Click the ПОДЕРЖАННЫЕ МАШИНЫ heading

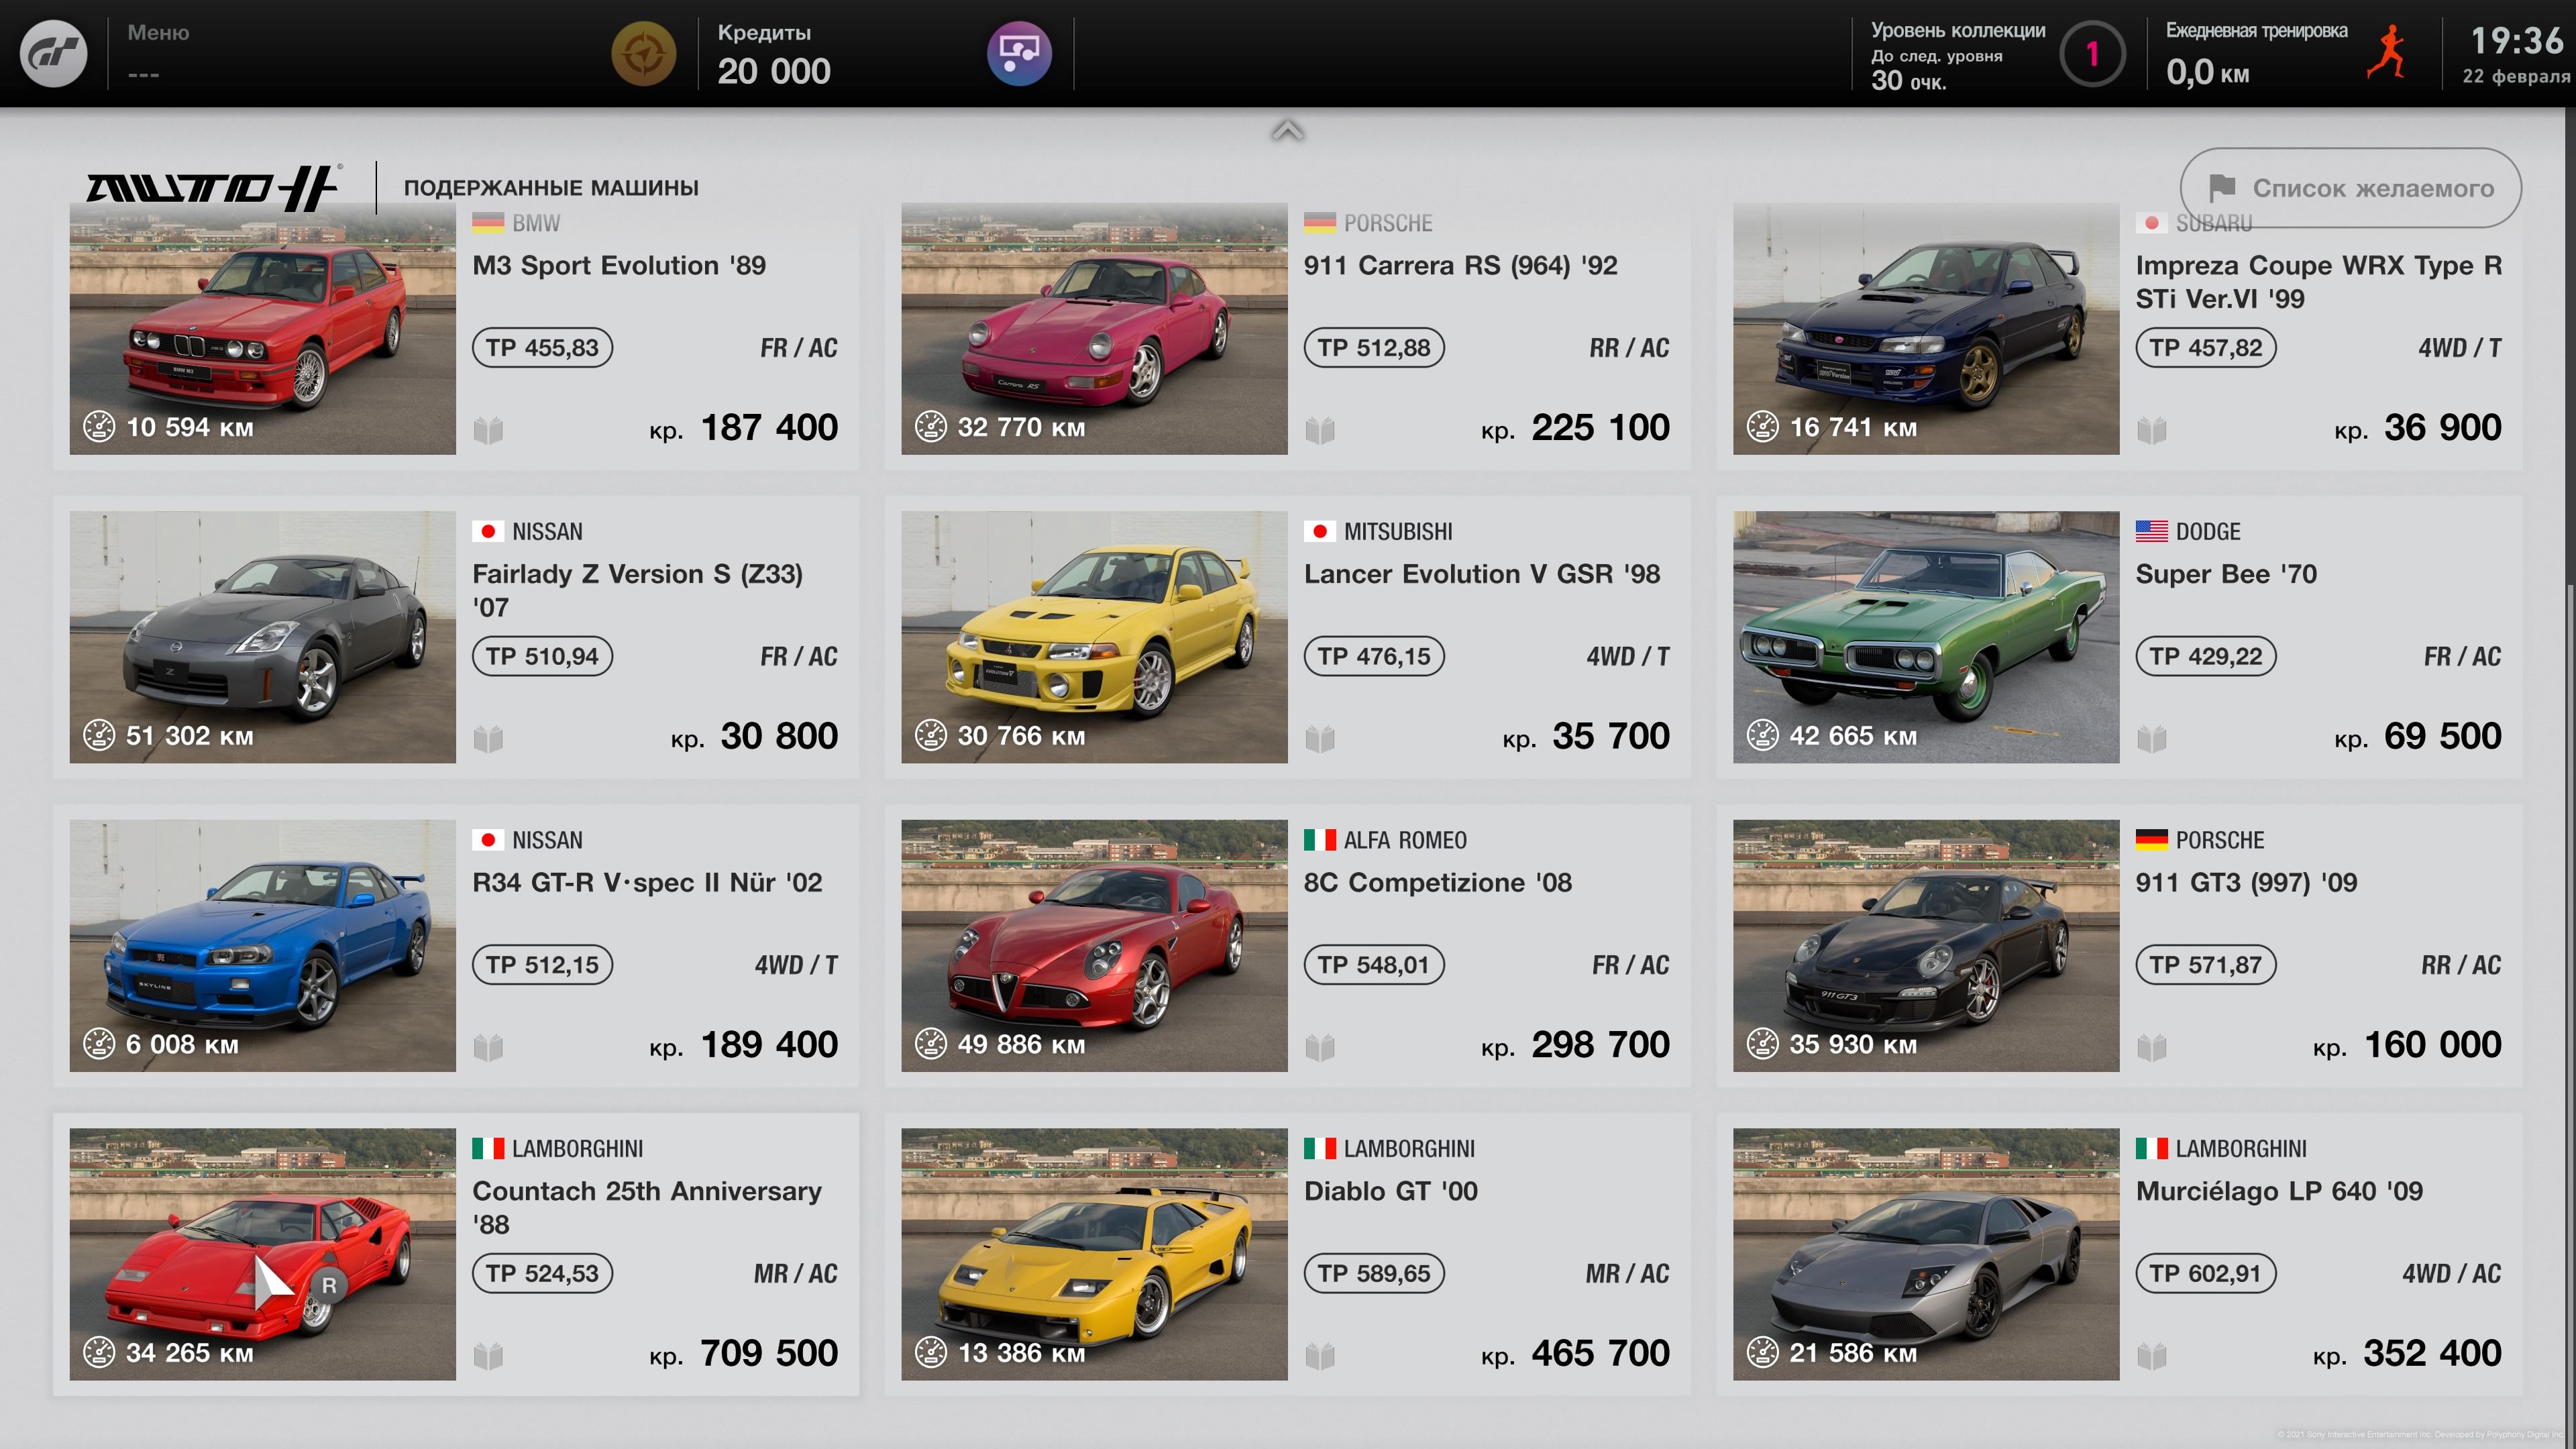point(551,188)
